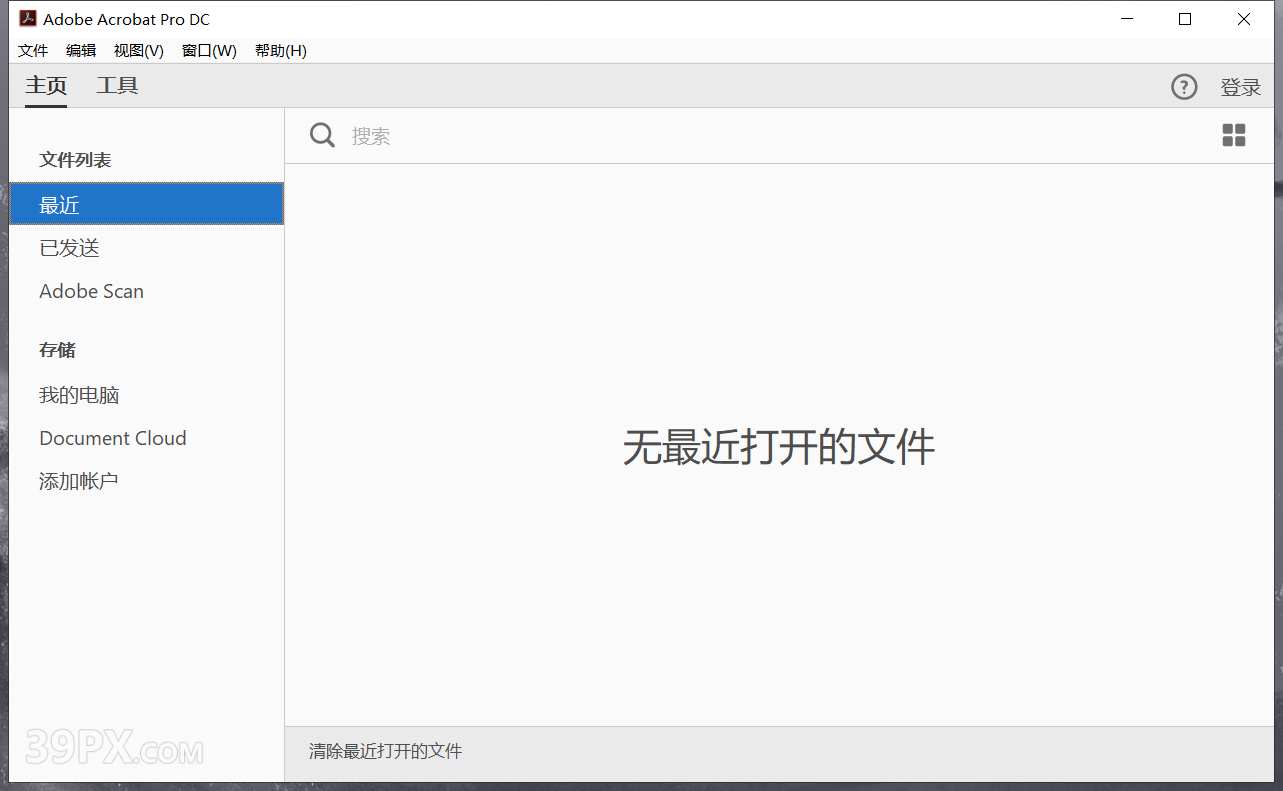This screenshot has width=1283, height=791.
Task: Open the 帮助(H) menu
Action: point(281,51)
